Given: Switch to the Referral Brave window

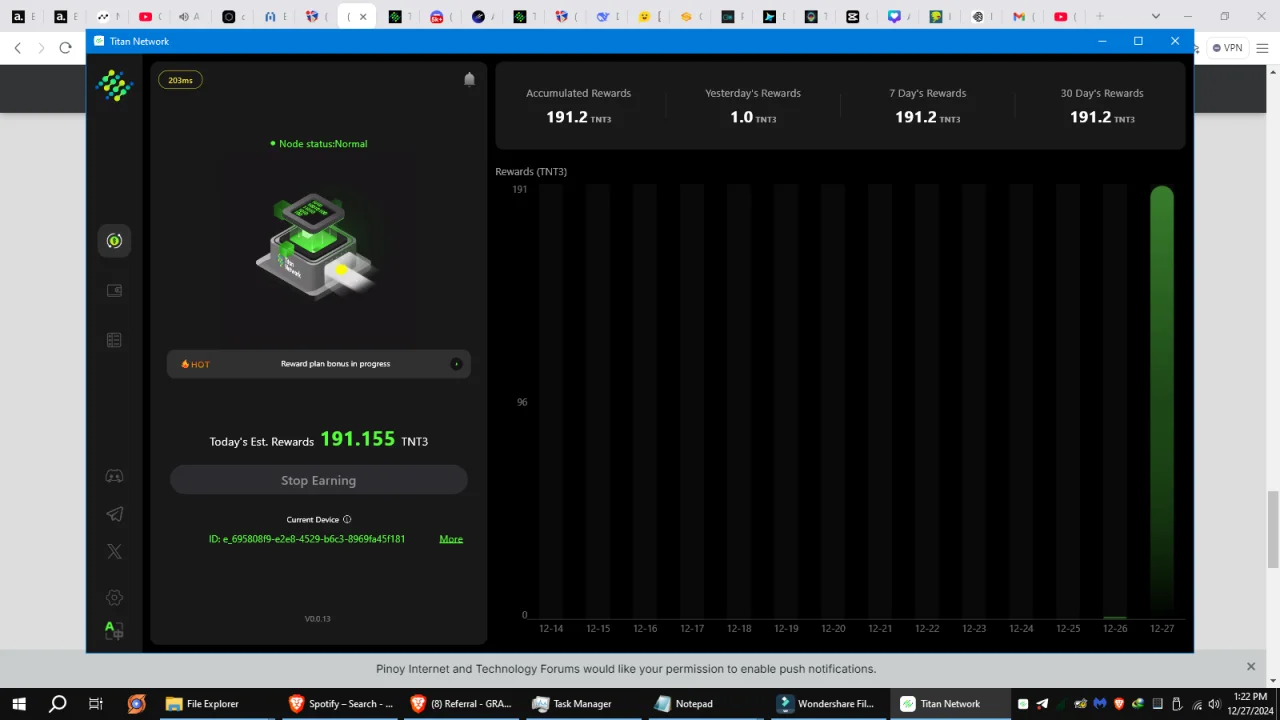Looking at the screenshot, I should click(461, 704).
